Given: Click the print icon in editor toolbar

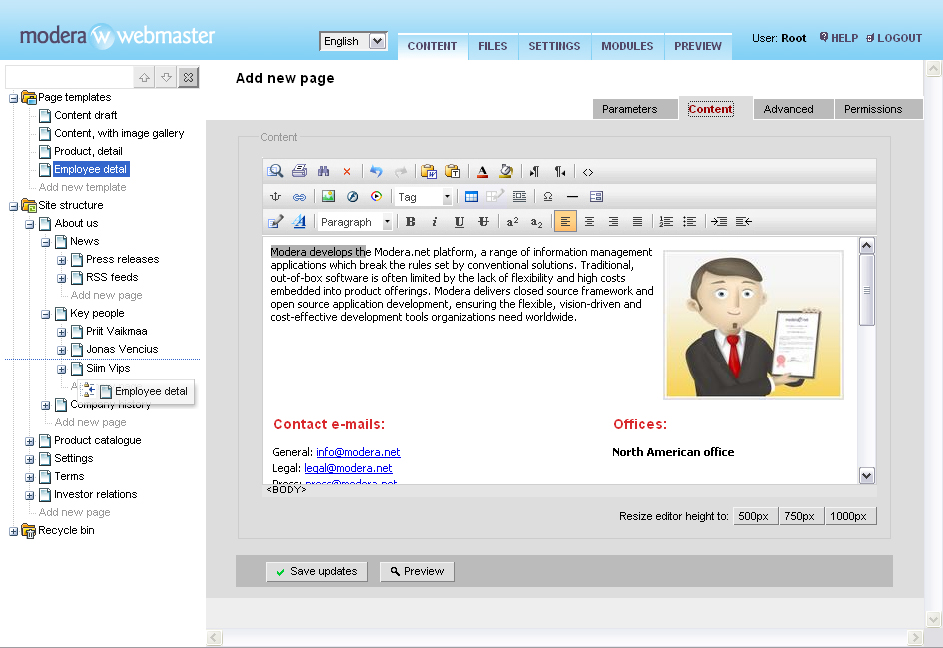Looking at the screenshot, I should [299, 171].
